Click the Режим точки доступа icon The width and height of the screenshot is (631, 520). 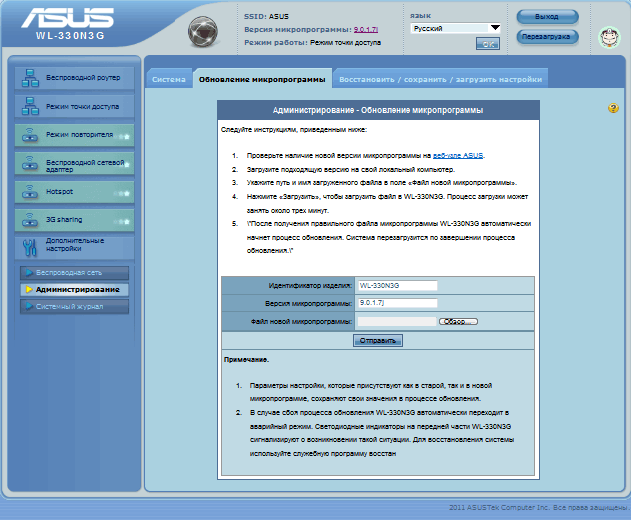29,106
